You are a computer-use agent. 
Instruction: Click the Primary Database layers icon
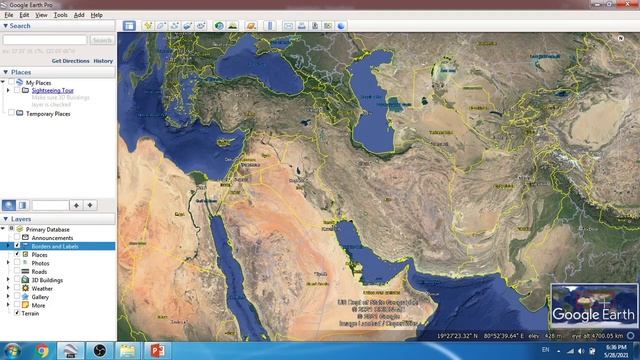20,229
